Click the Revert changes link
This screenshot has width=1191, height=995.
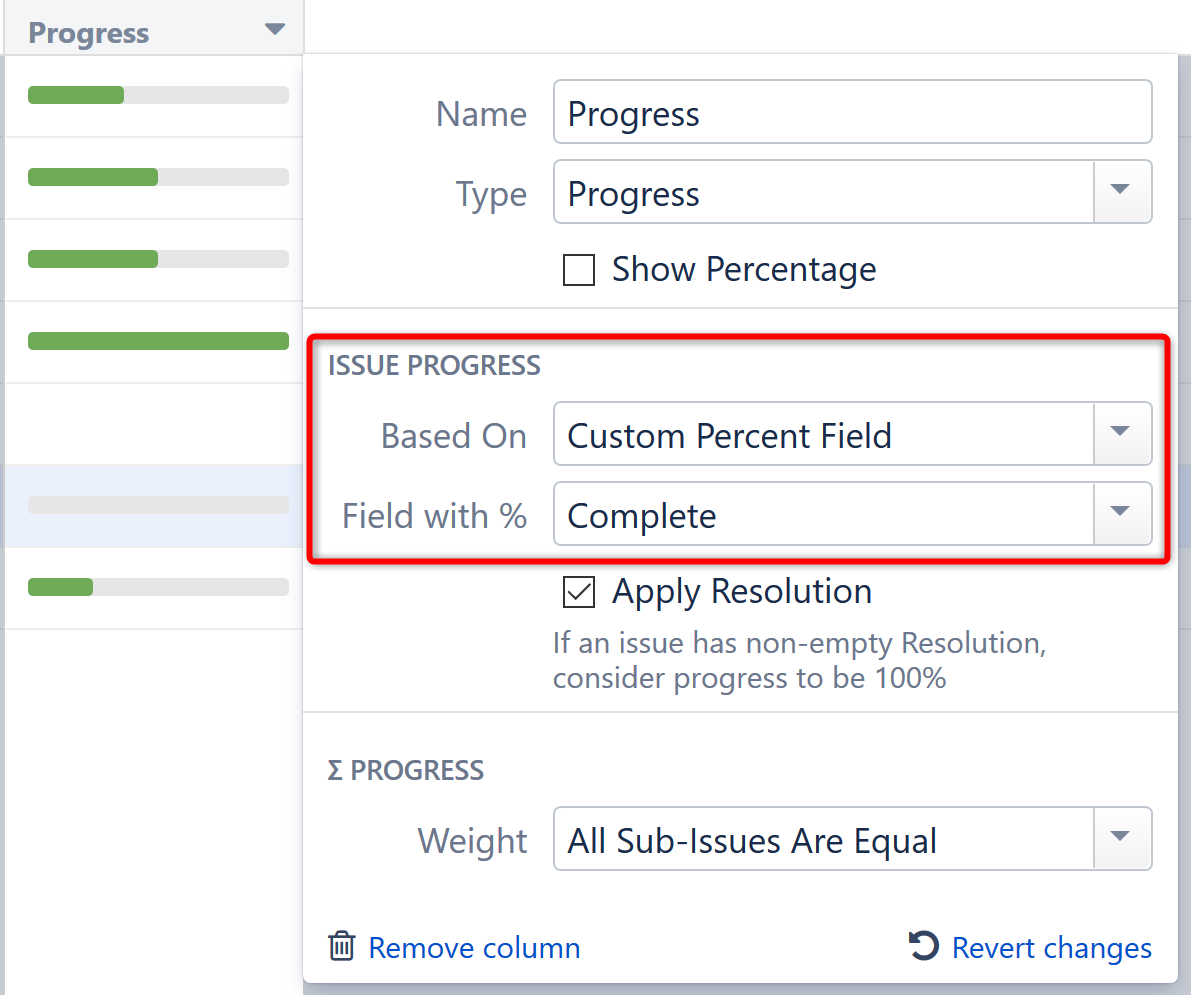1051,946
